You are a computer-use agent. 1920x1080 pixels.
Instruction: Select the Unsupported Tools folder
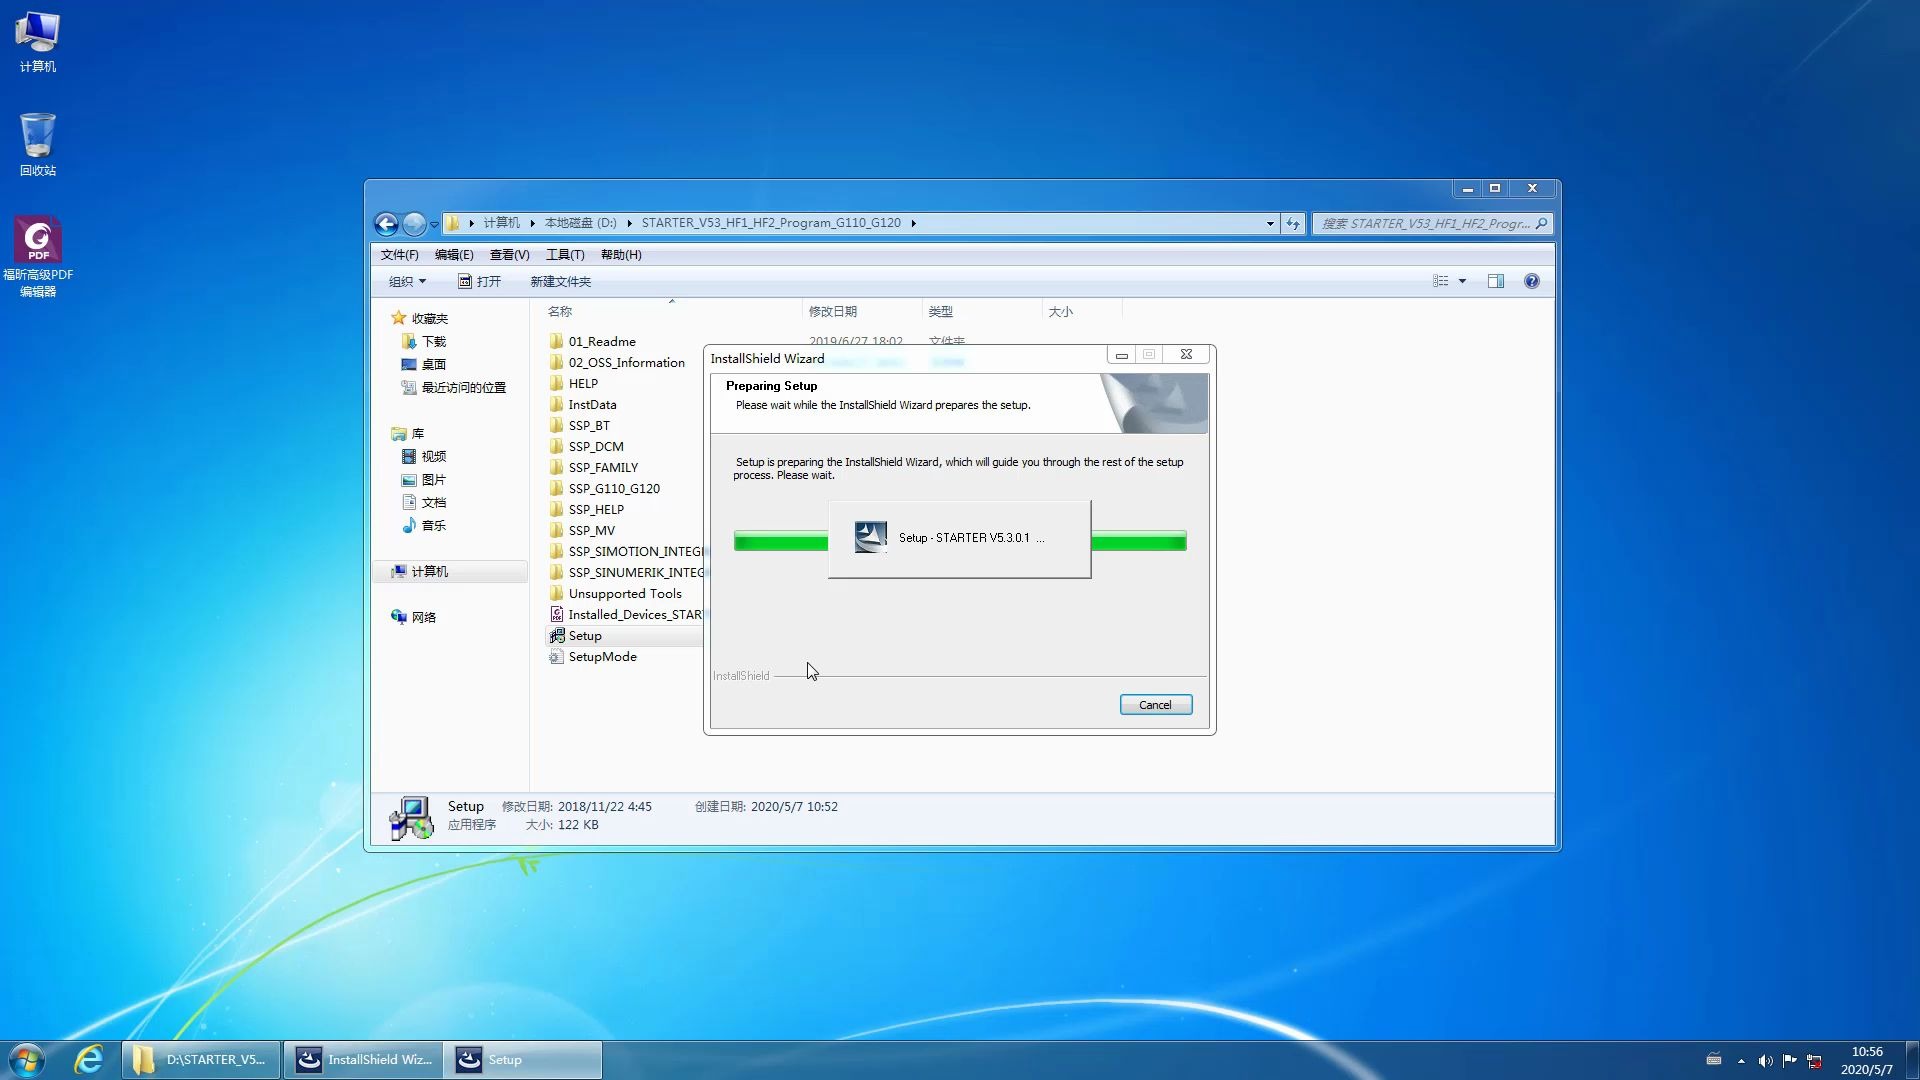(x=616, y=593)
